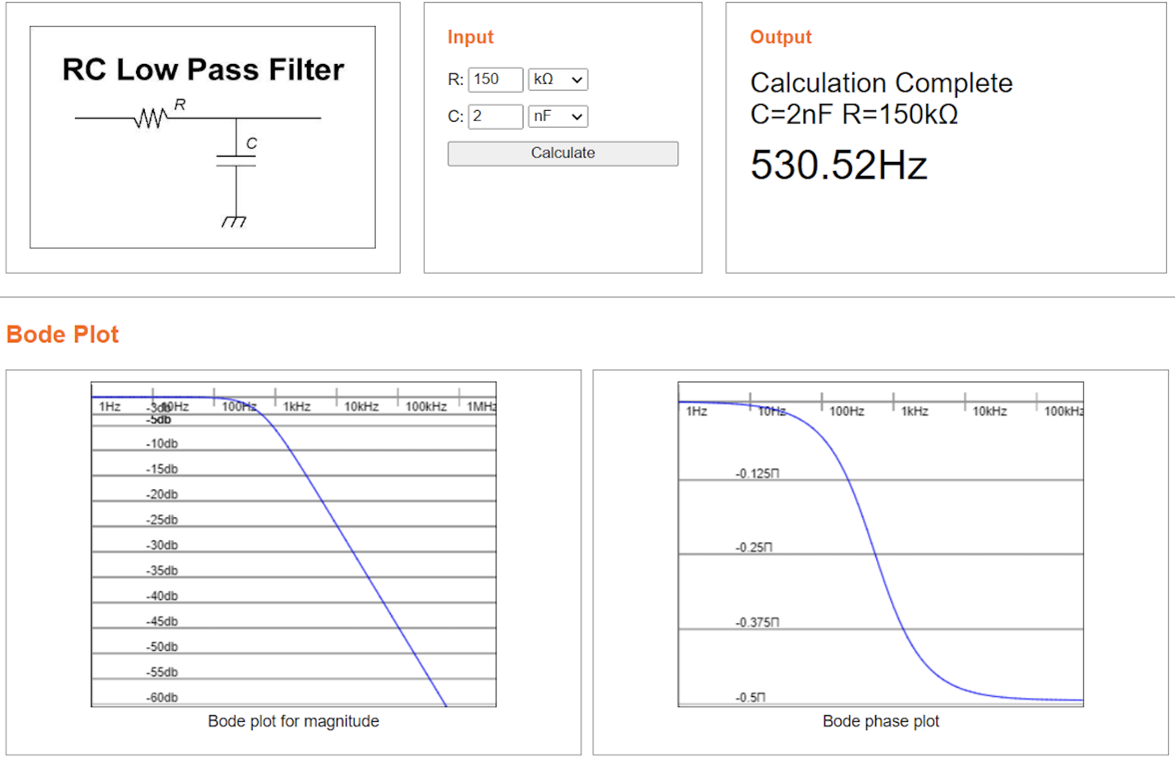Open the resistance unit kΩ dropdown
Viewport: 1175px width, 761px height.
tap(558, 79)
